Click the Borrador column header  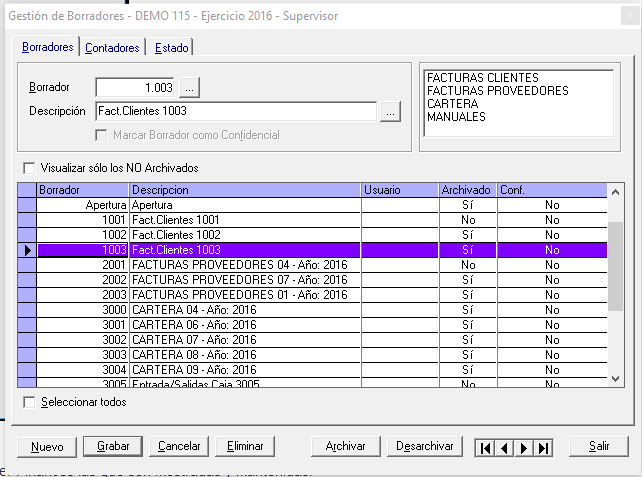82,190
